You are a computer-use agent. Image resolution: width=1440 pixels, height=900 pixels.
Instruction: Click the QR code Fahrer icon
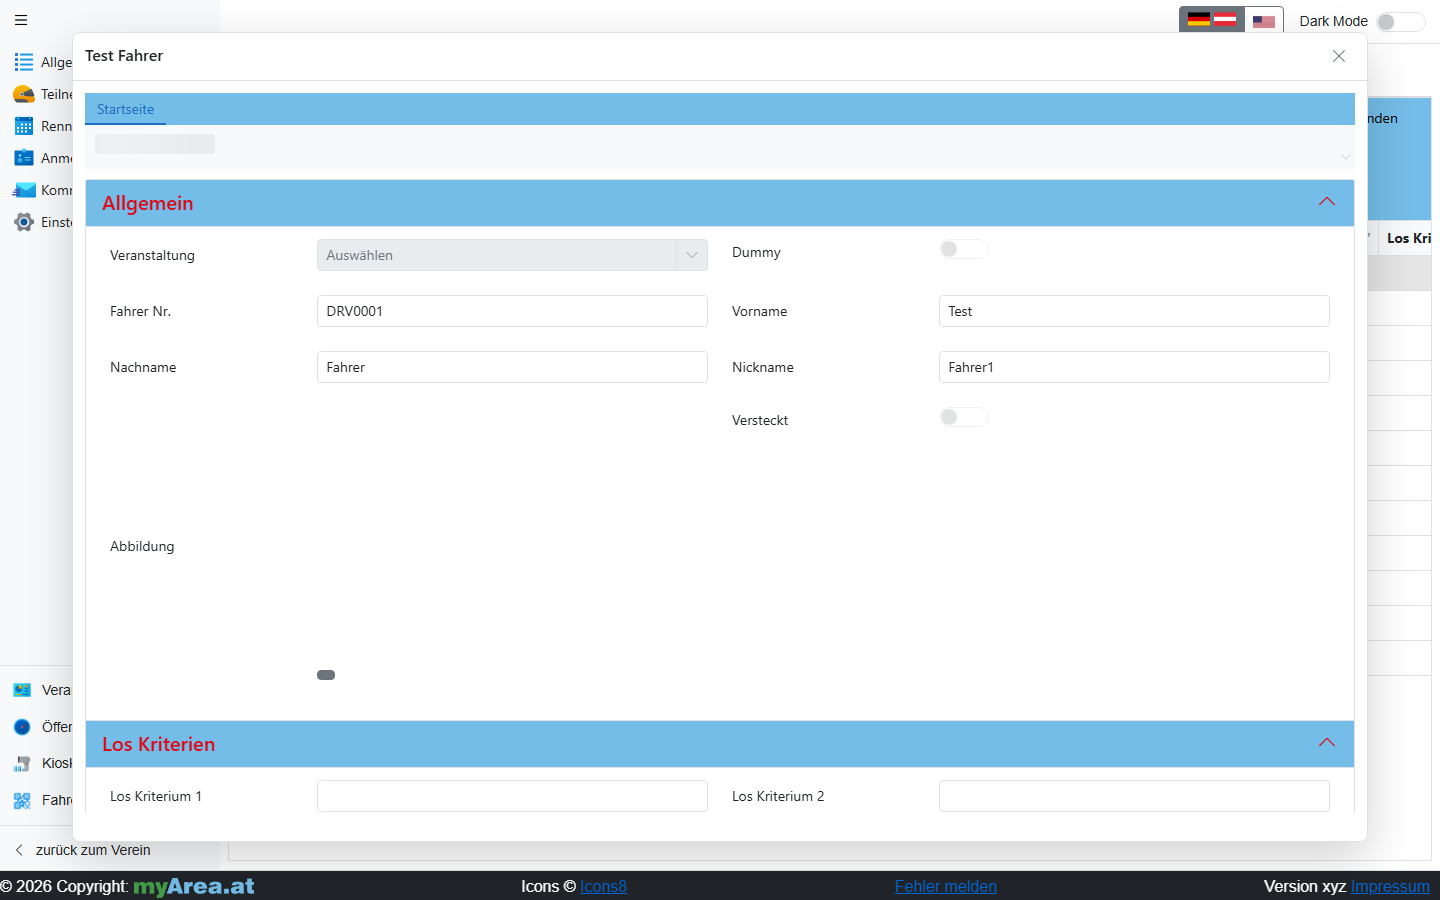tap(22, 800)
